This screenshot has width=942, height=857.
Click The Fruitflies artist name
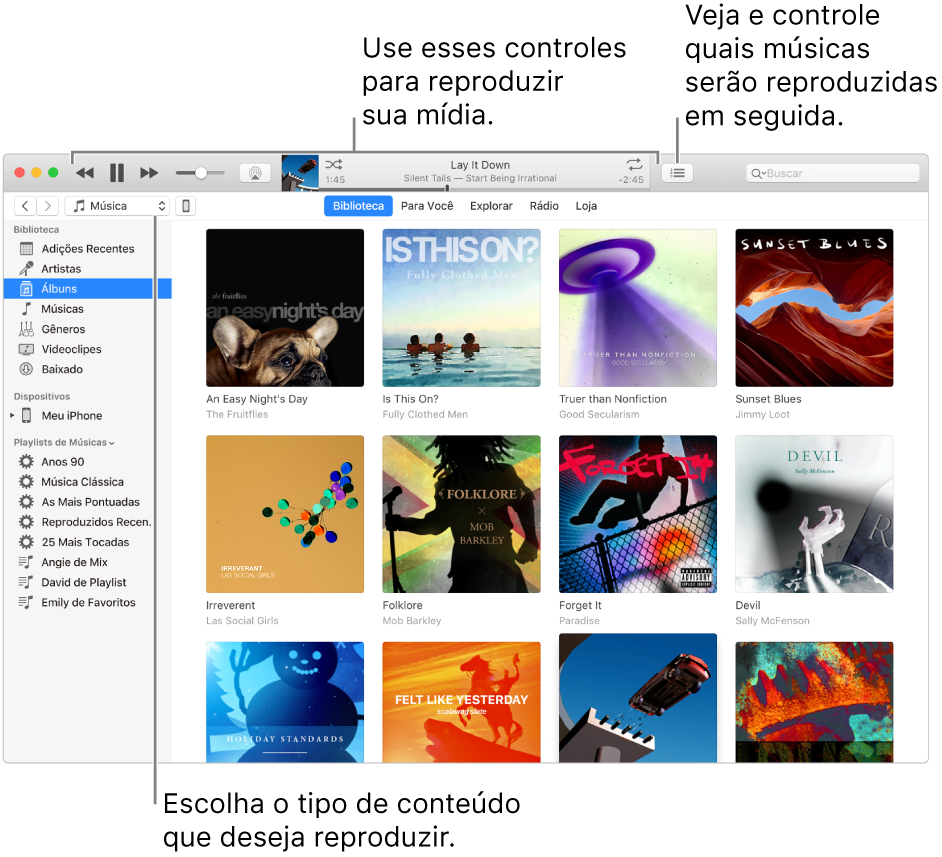point(237,414)
